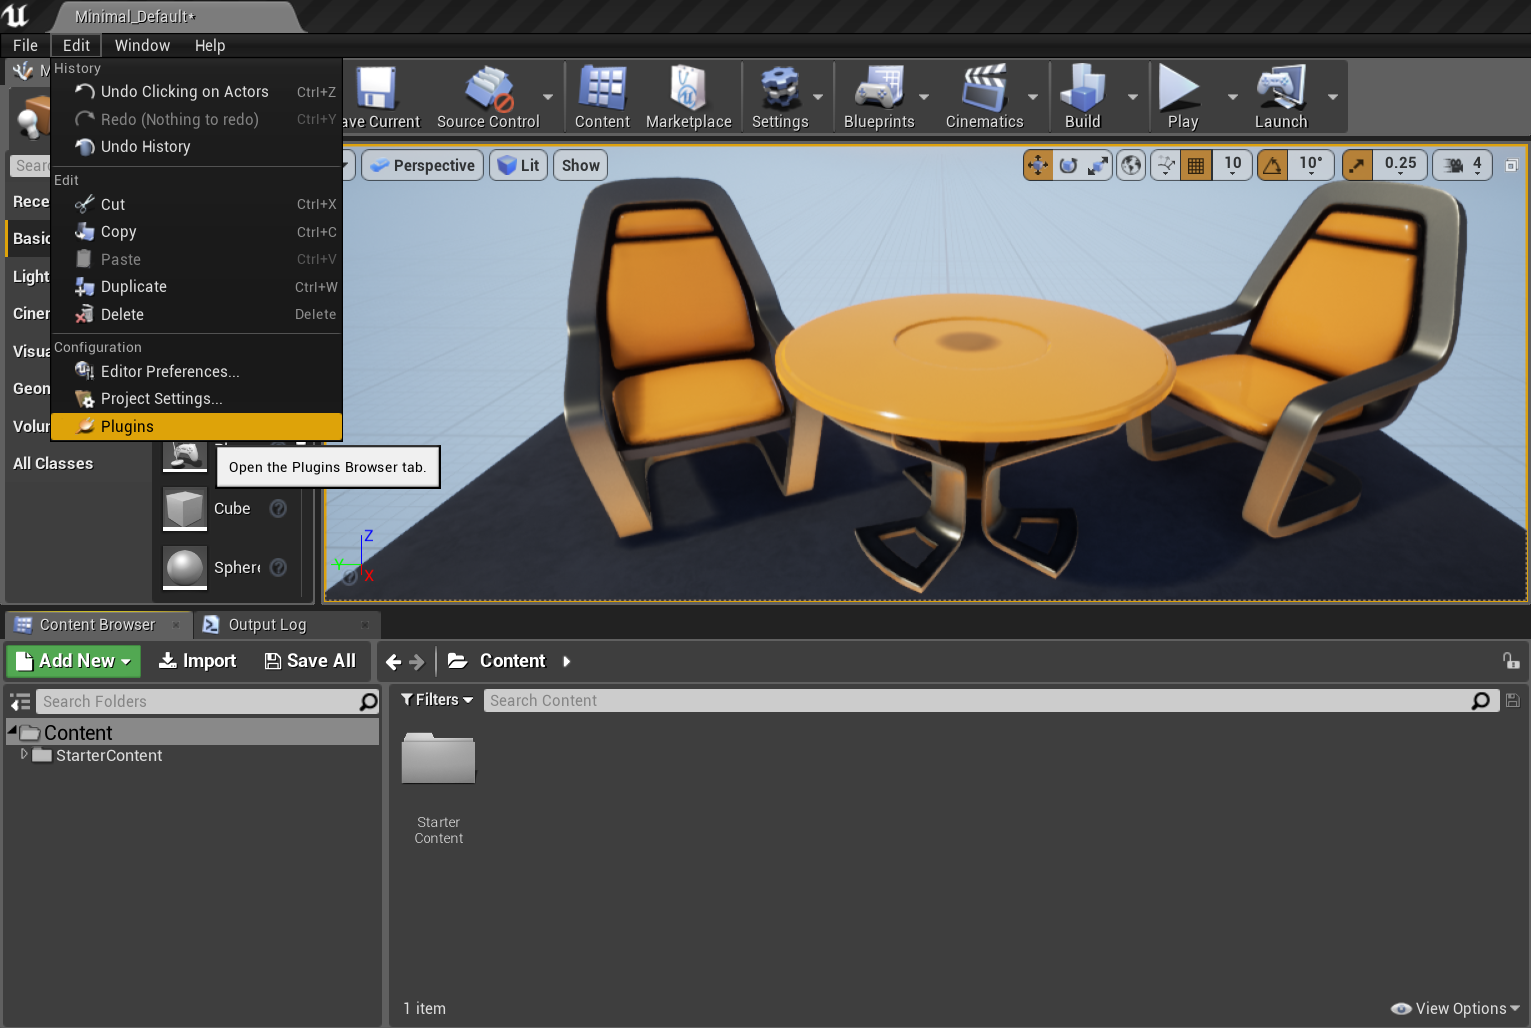Viewport: 1531px width, 1028px height.
Task: Open rotation snap 10° dropdown
Action: click(1310, 165)
